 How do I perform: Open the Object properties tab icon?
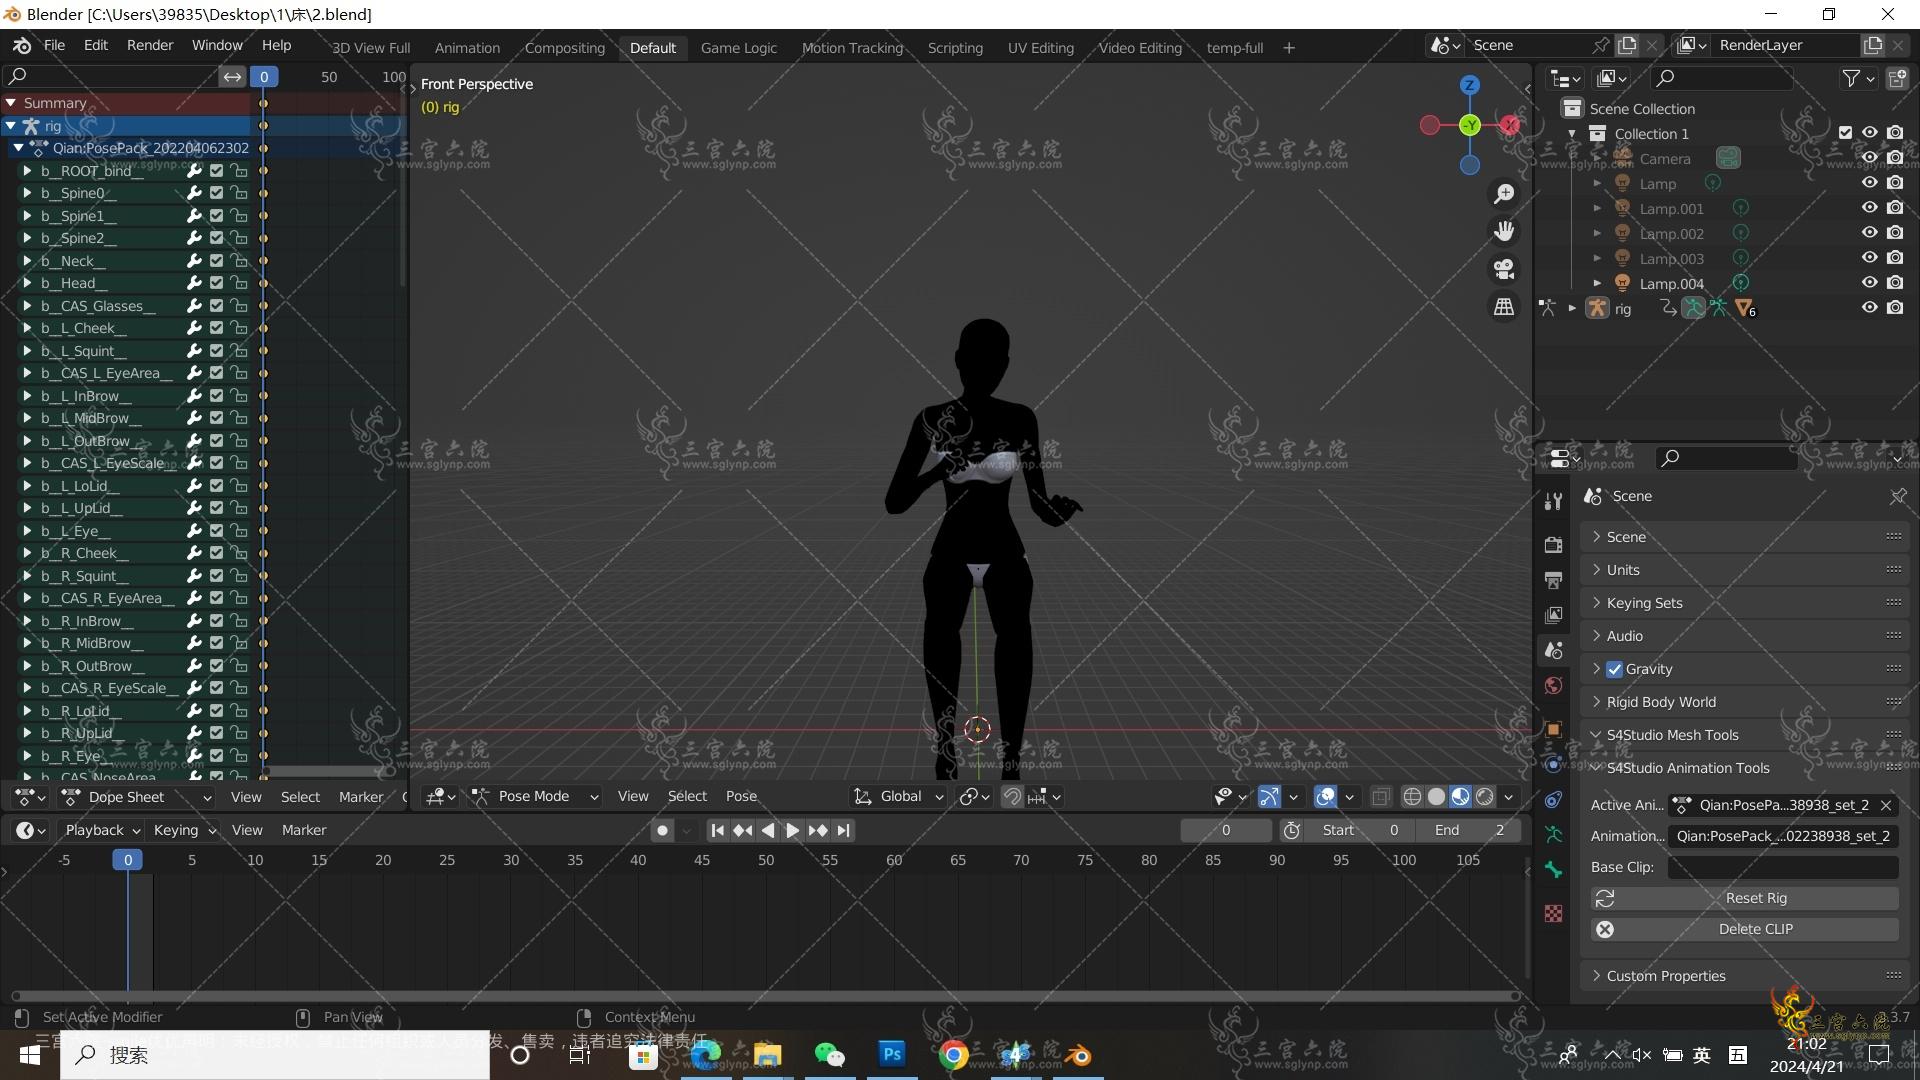[x=1553, y=729]
